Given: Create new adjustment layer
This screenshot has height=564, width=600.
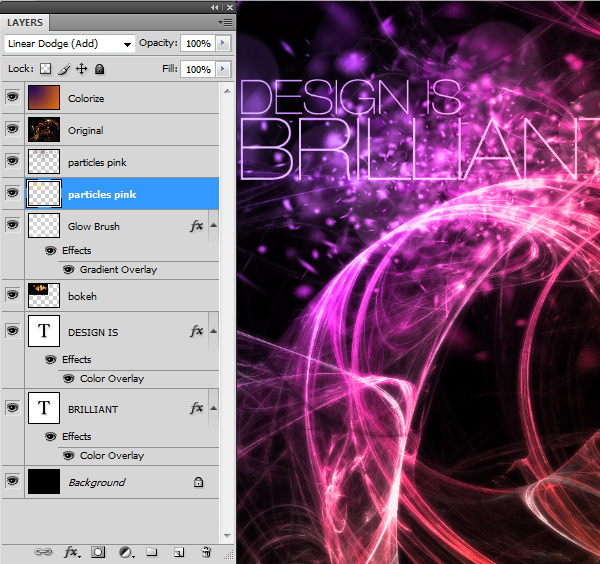Looking at the screenshot, I should coord(125,551).
